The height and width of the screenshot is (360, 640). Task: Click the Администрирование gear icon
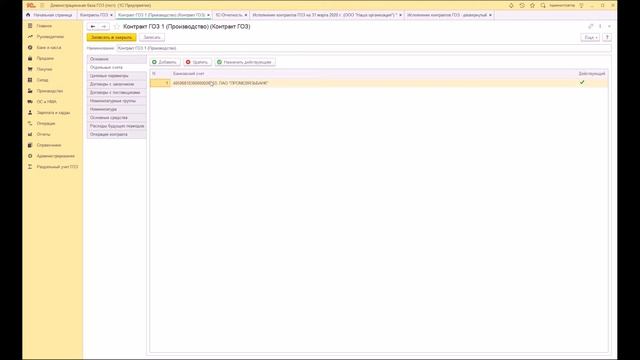point(30,156)
